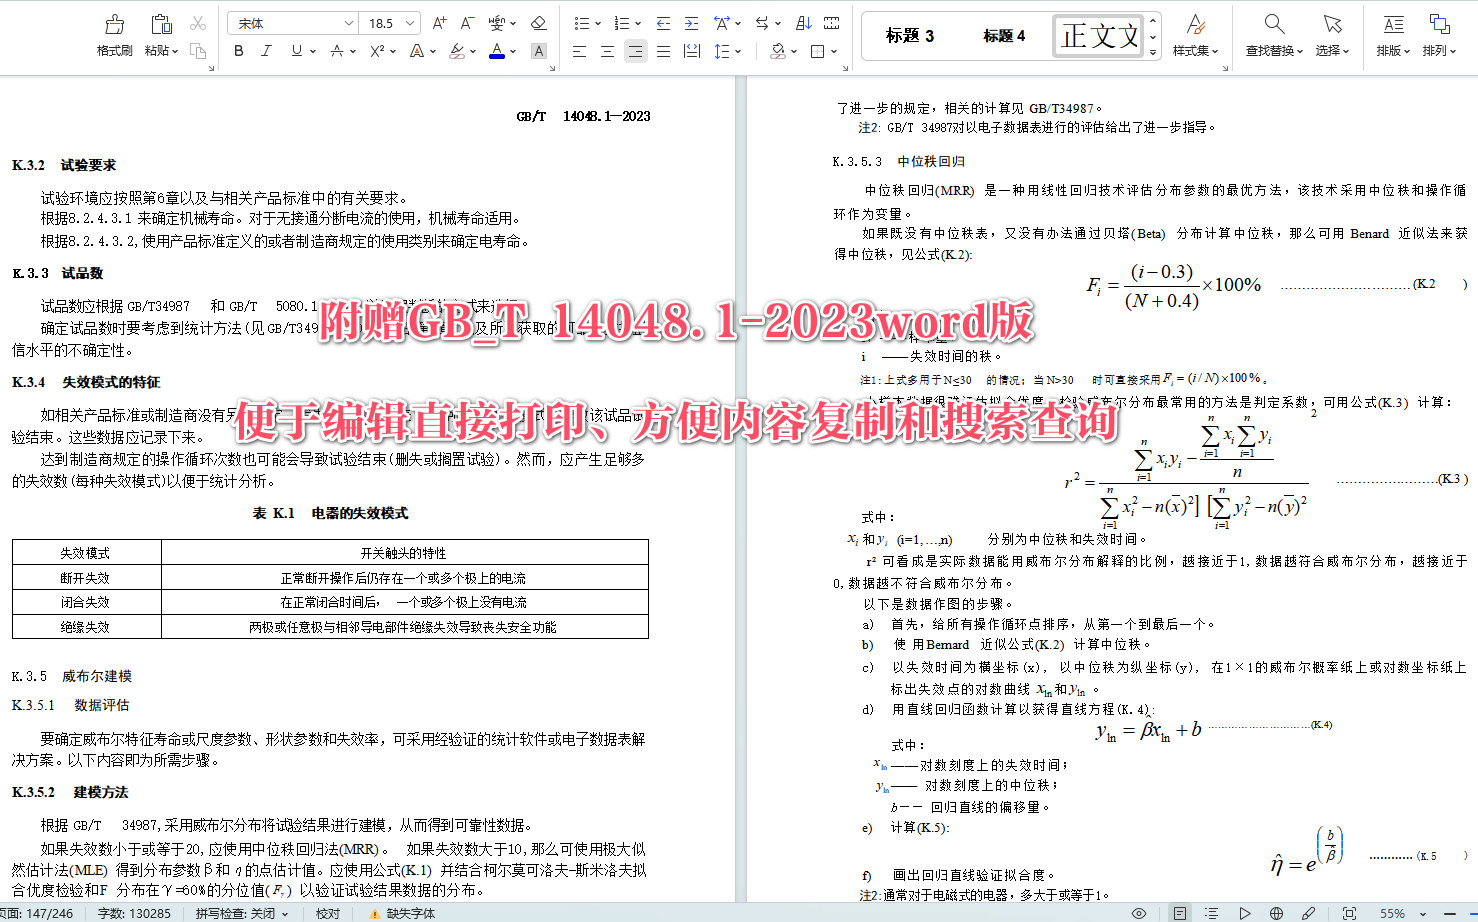Select the Format Painter (格式刷) tool
Screen dimensions: 1478x922
pyautogui.click(x=113, y=37)
